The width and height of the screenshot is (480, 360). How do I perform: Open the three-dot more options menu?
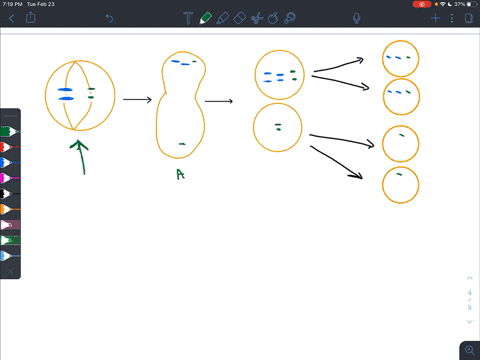coord(452,18)
